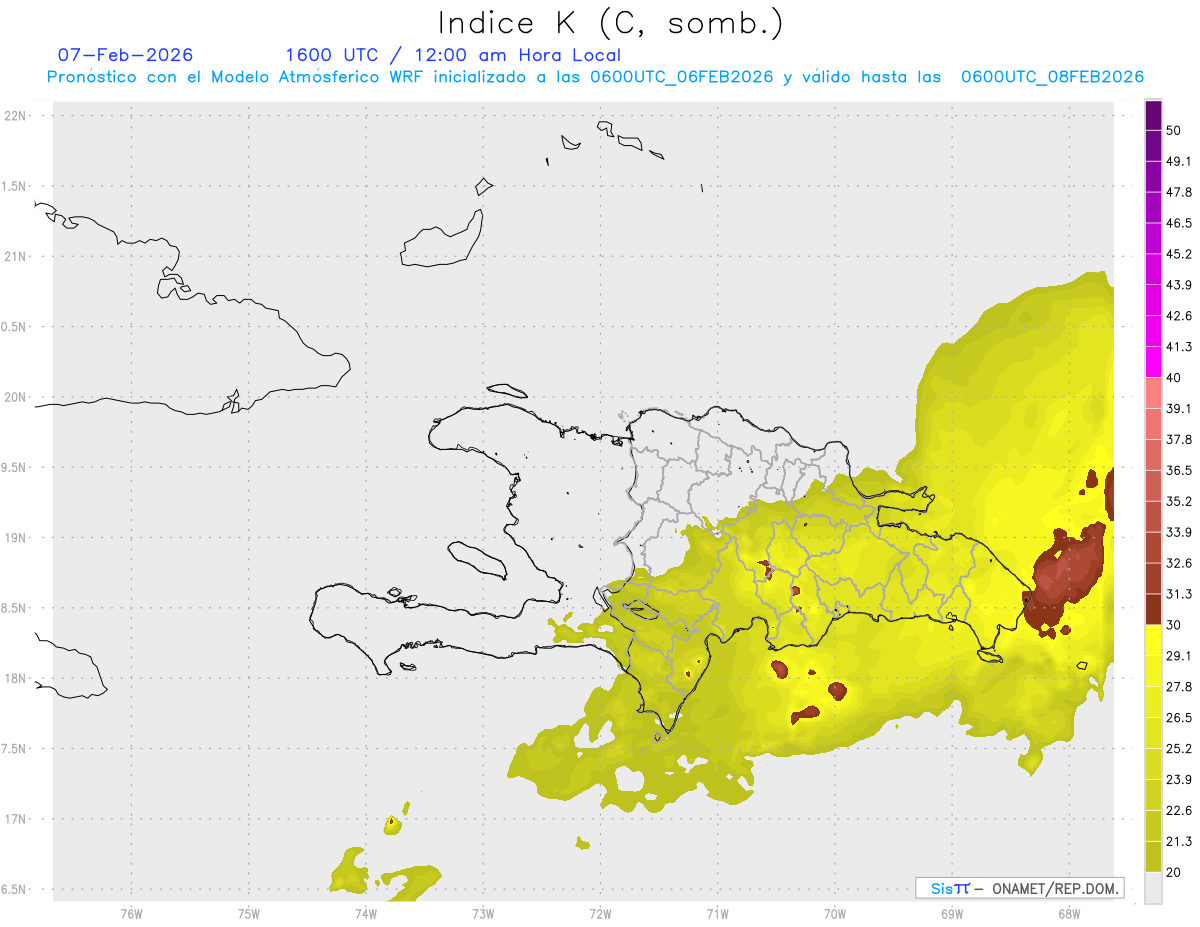Click the '21N' latitude label

tap(15, 256)
